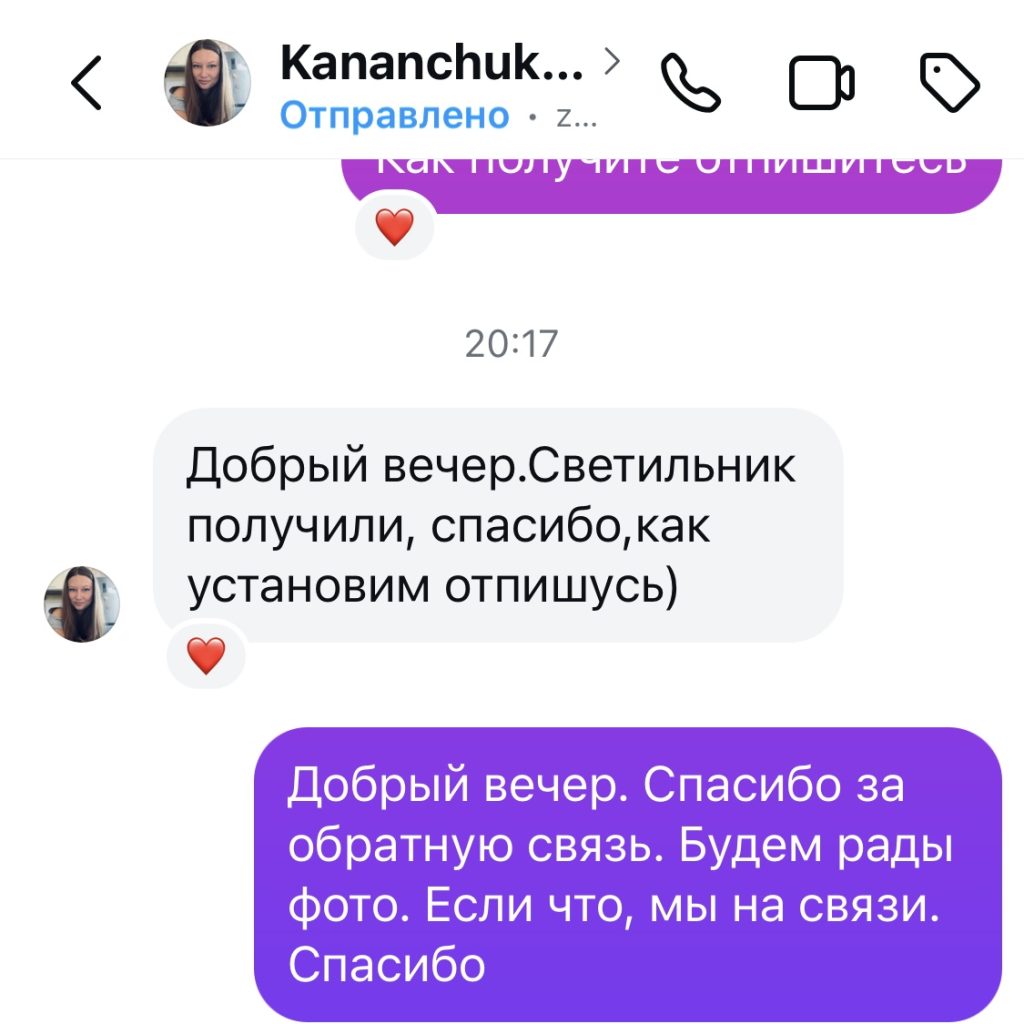Tap heart reaction under the gray message
This screenshot has height=1024, width=1024.
(206, 655)
